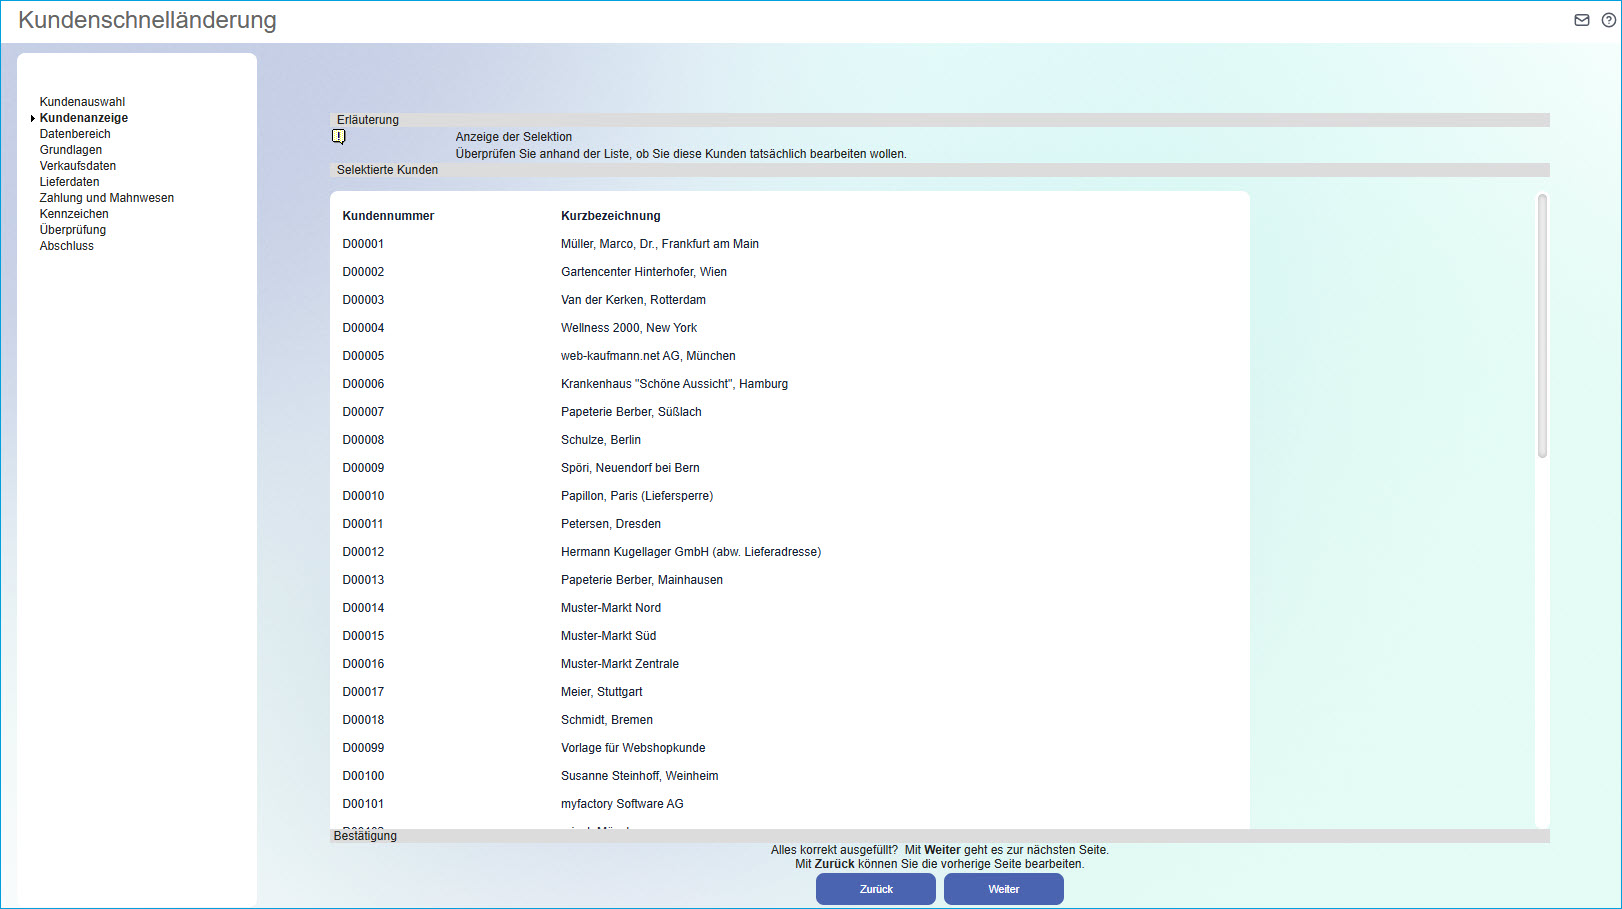The image size is (1622, 909).
Task: Click the customer list vertical scrollbar
Action: (x=1542, y=326)
